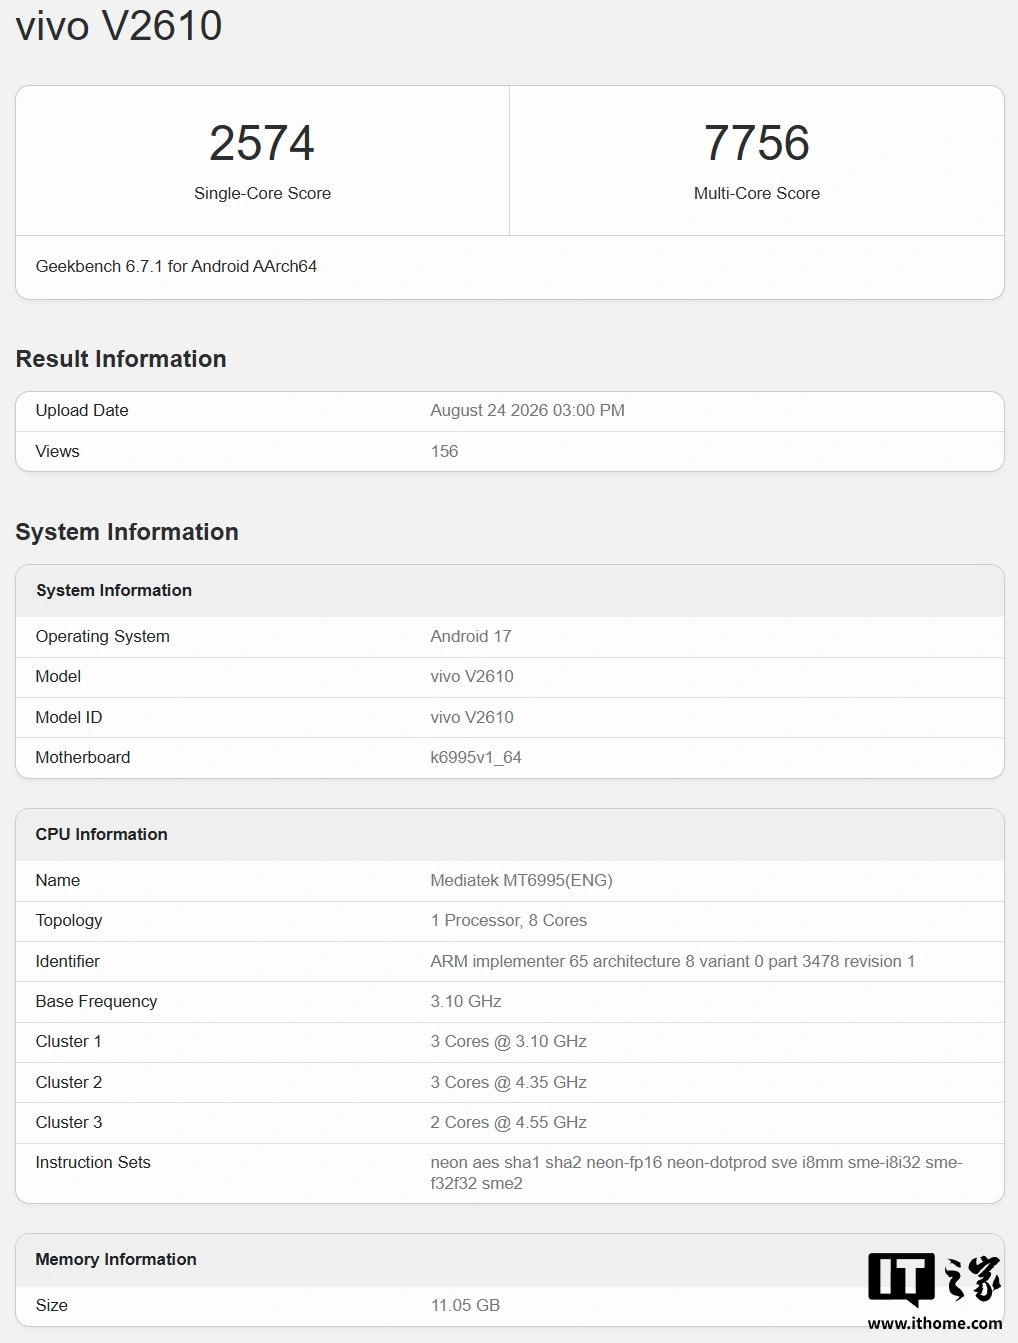Click the Memory Information table header

point(116,1259)
